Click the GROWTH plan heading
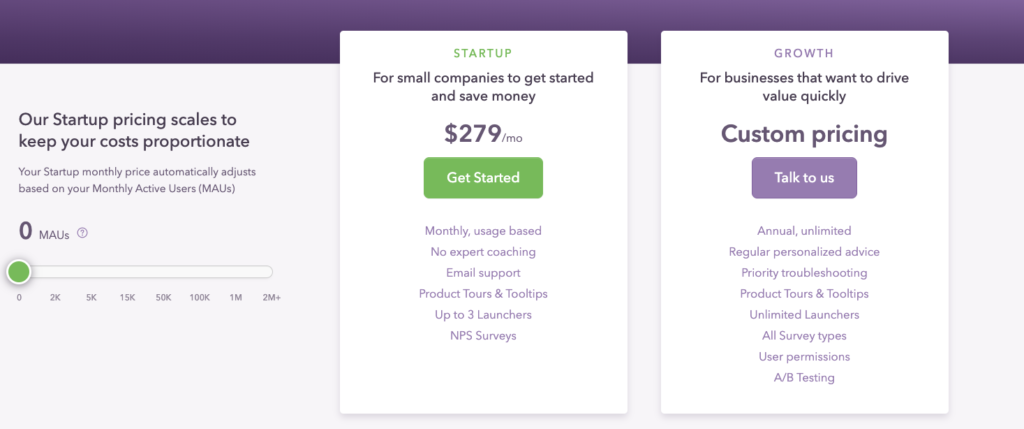Viewport: 1024px width, 429px height. [x=804, y=54]
